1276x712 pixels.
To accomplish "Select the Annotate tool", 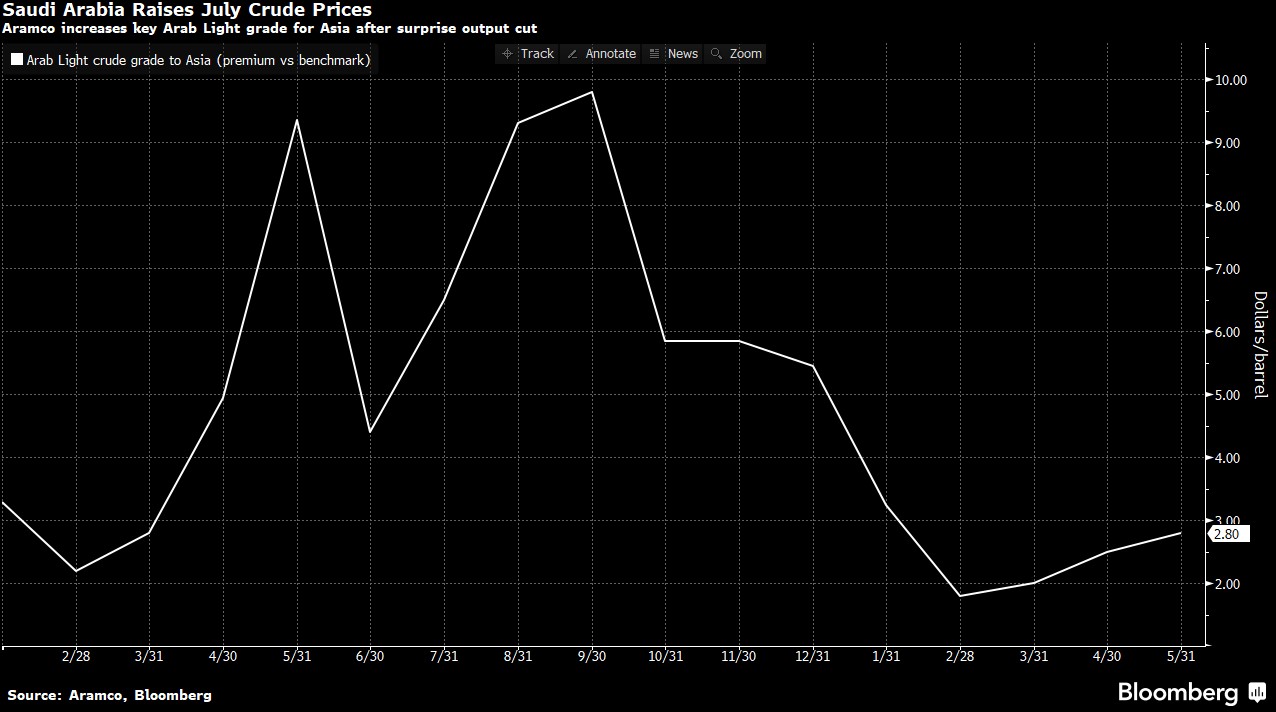I will pos(601,54).
